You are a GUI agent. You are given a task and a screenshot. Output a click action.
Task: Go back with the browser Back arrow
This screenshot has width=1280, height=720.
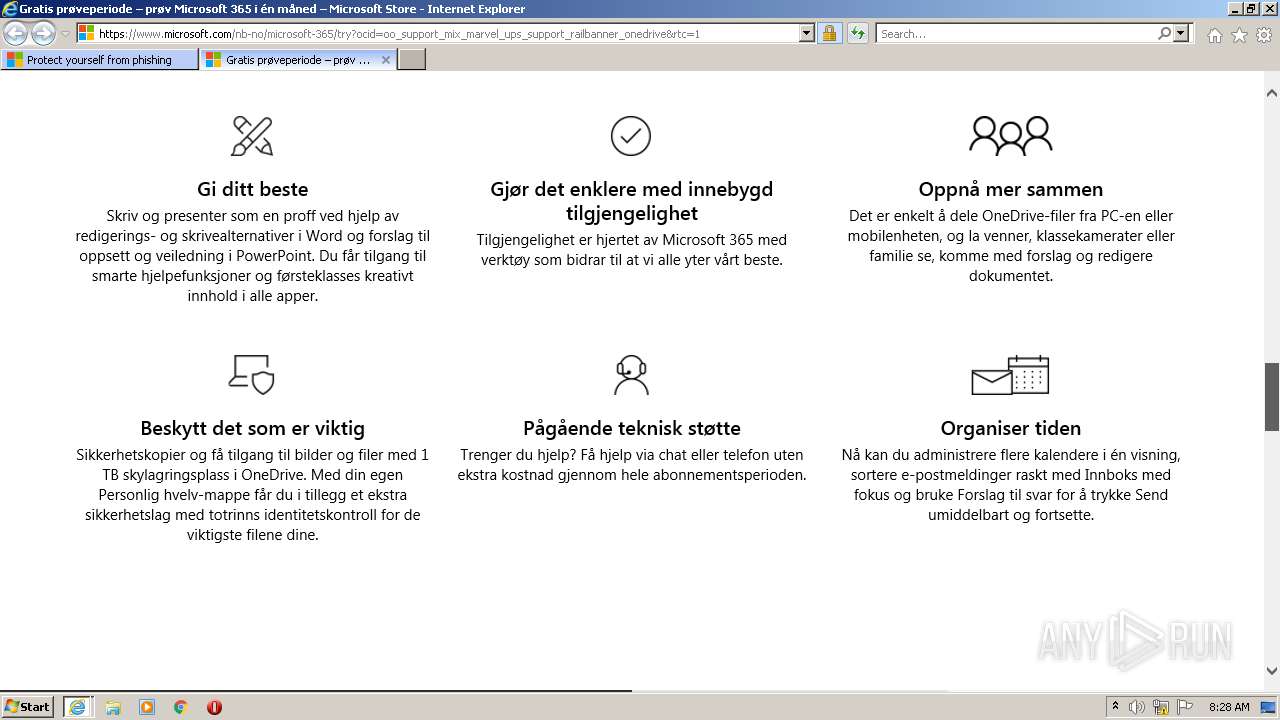tap(16, 34)
